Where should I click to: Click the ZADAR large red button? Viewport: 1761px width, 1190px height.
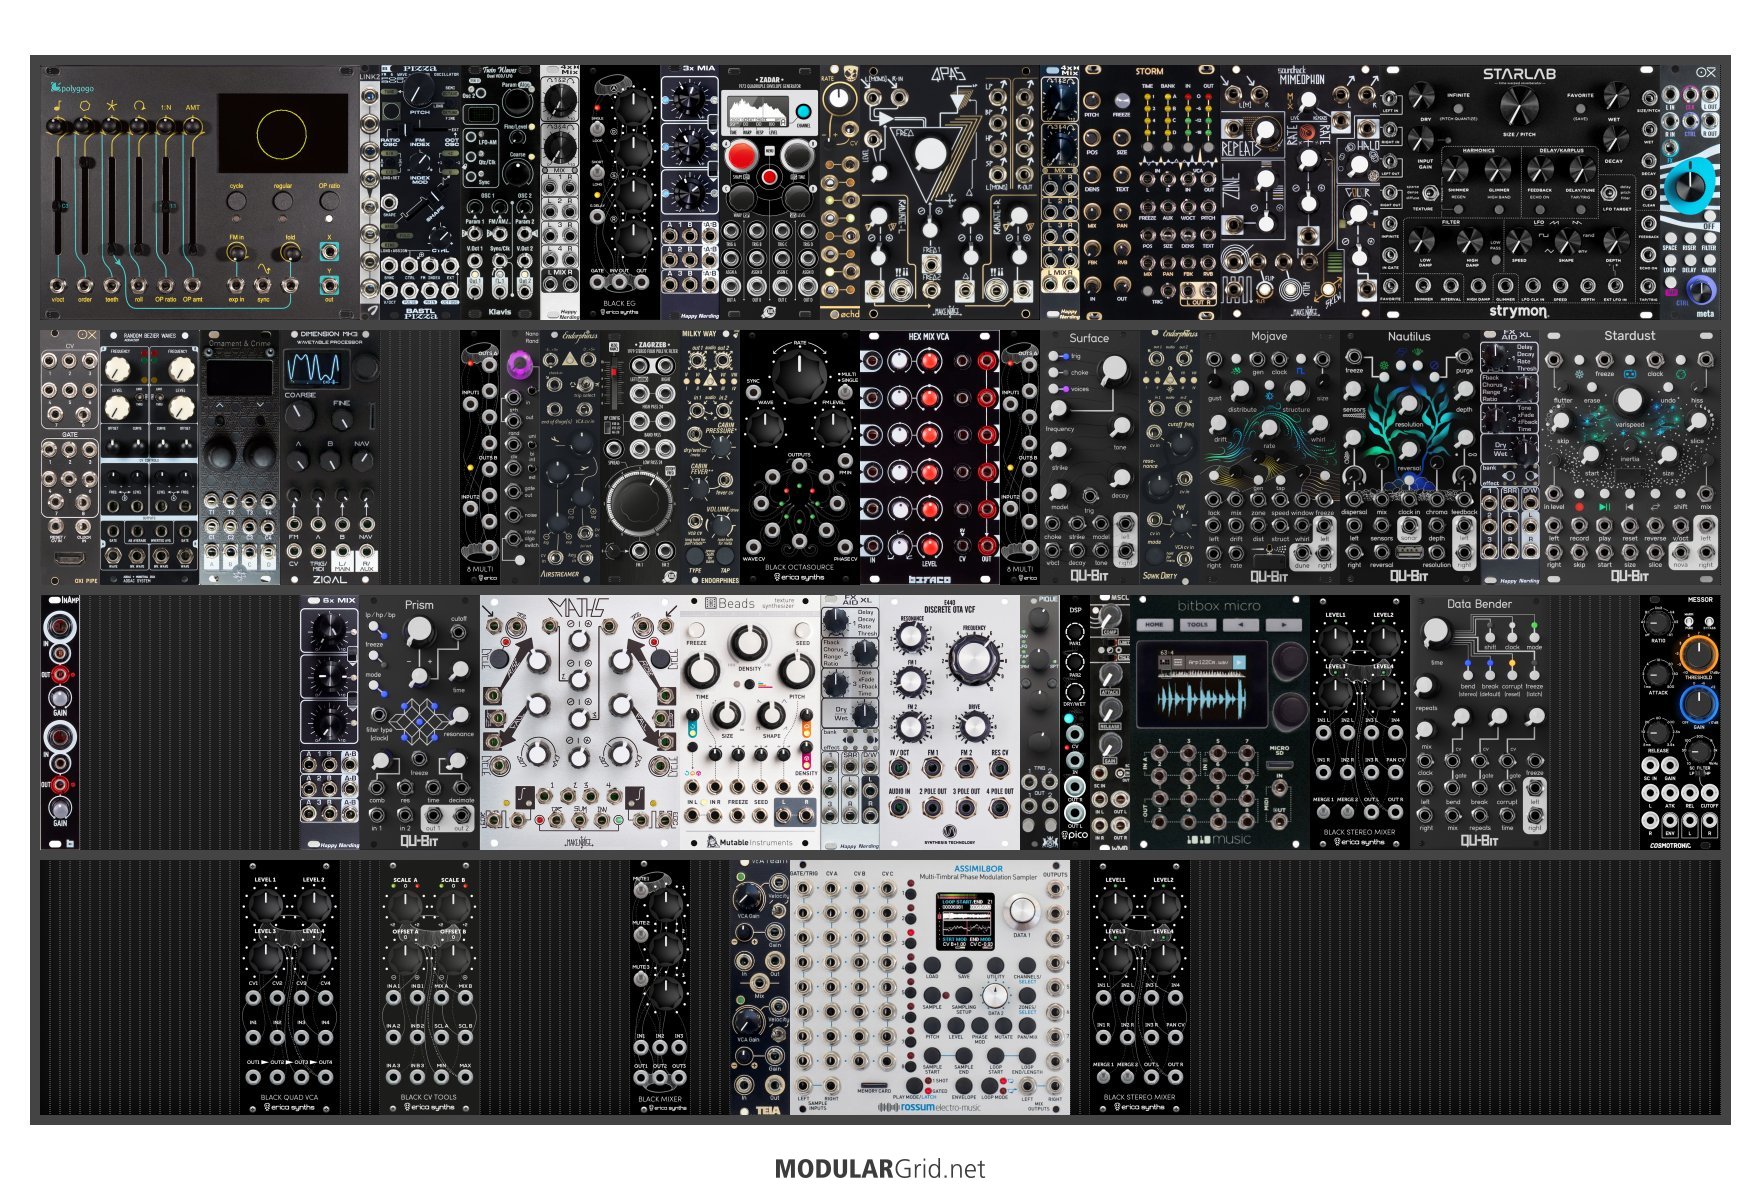[x=741, y=156]
